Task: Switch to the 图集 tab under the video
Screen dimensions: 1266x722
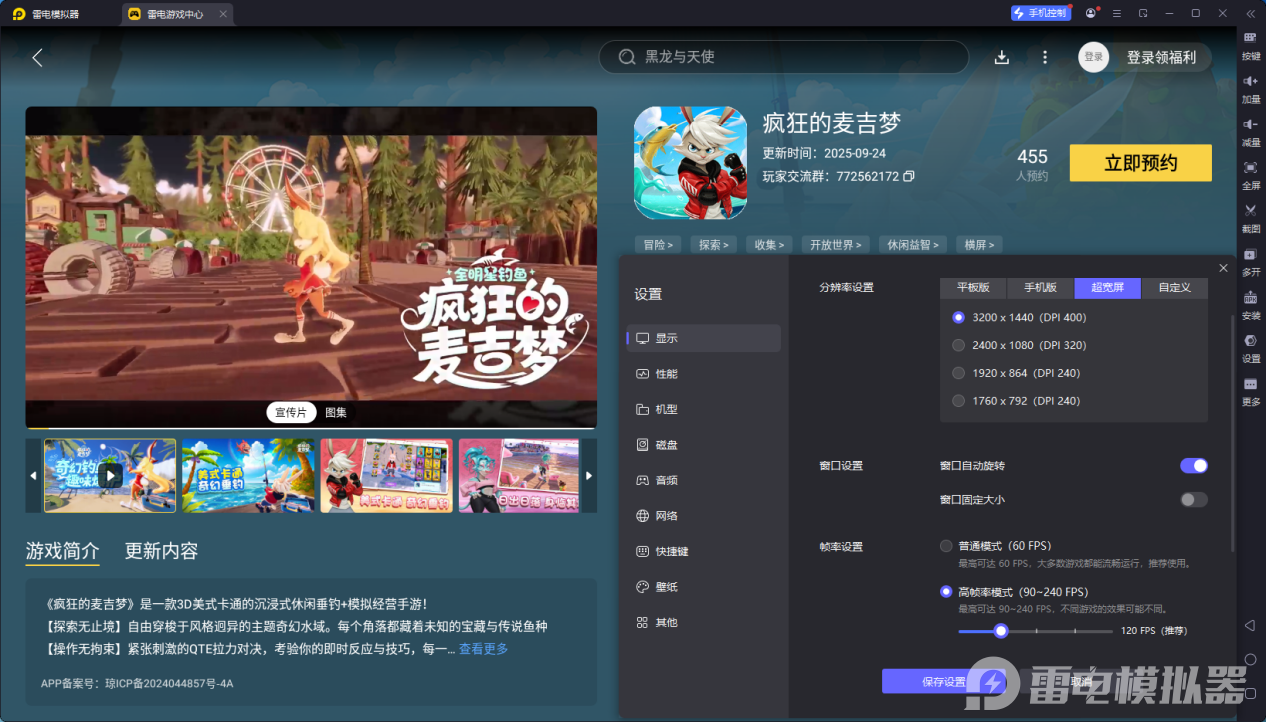Action: (335, 412)
